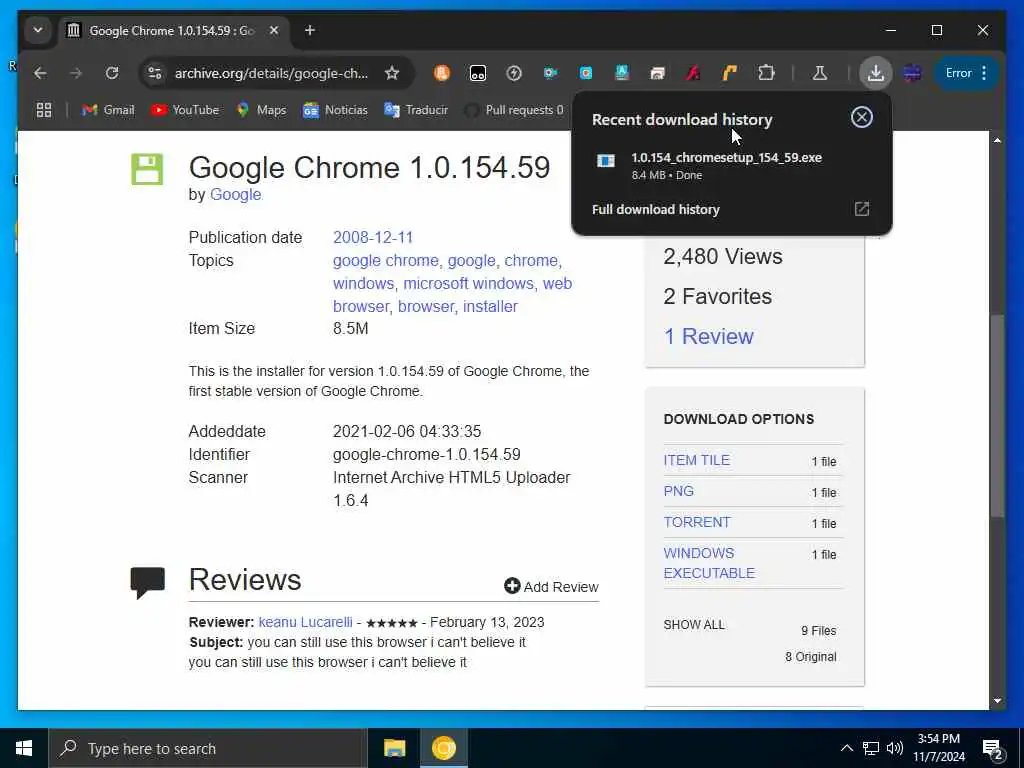Click the scrollbar up arrow

coord(997,140)
